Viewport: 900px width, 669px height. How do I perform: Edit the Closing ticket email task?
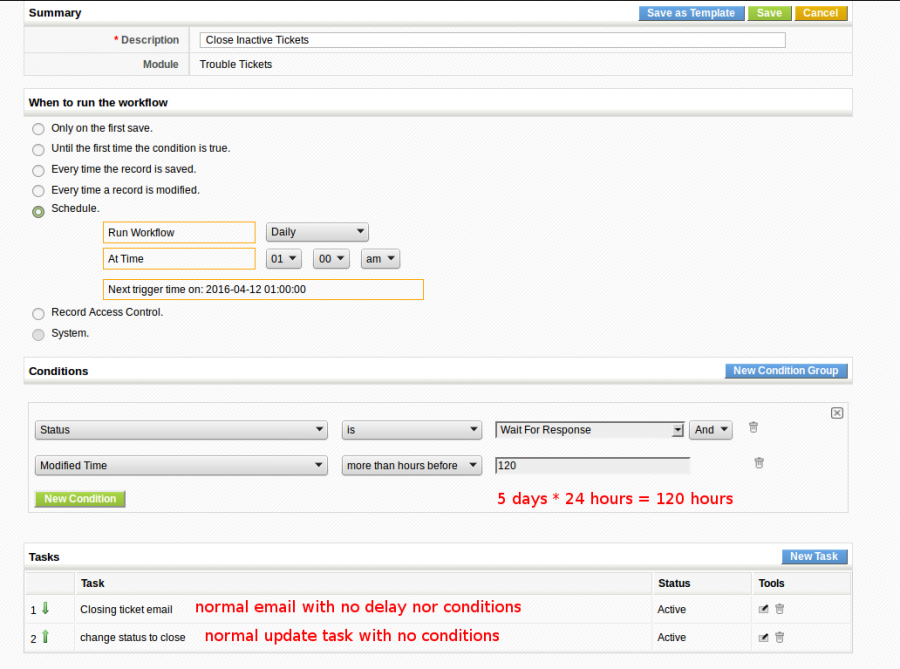[764, 609]
